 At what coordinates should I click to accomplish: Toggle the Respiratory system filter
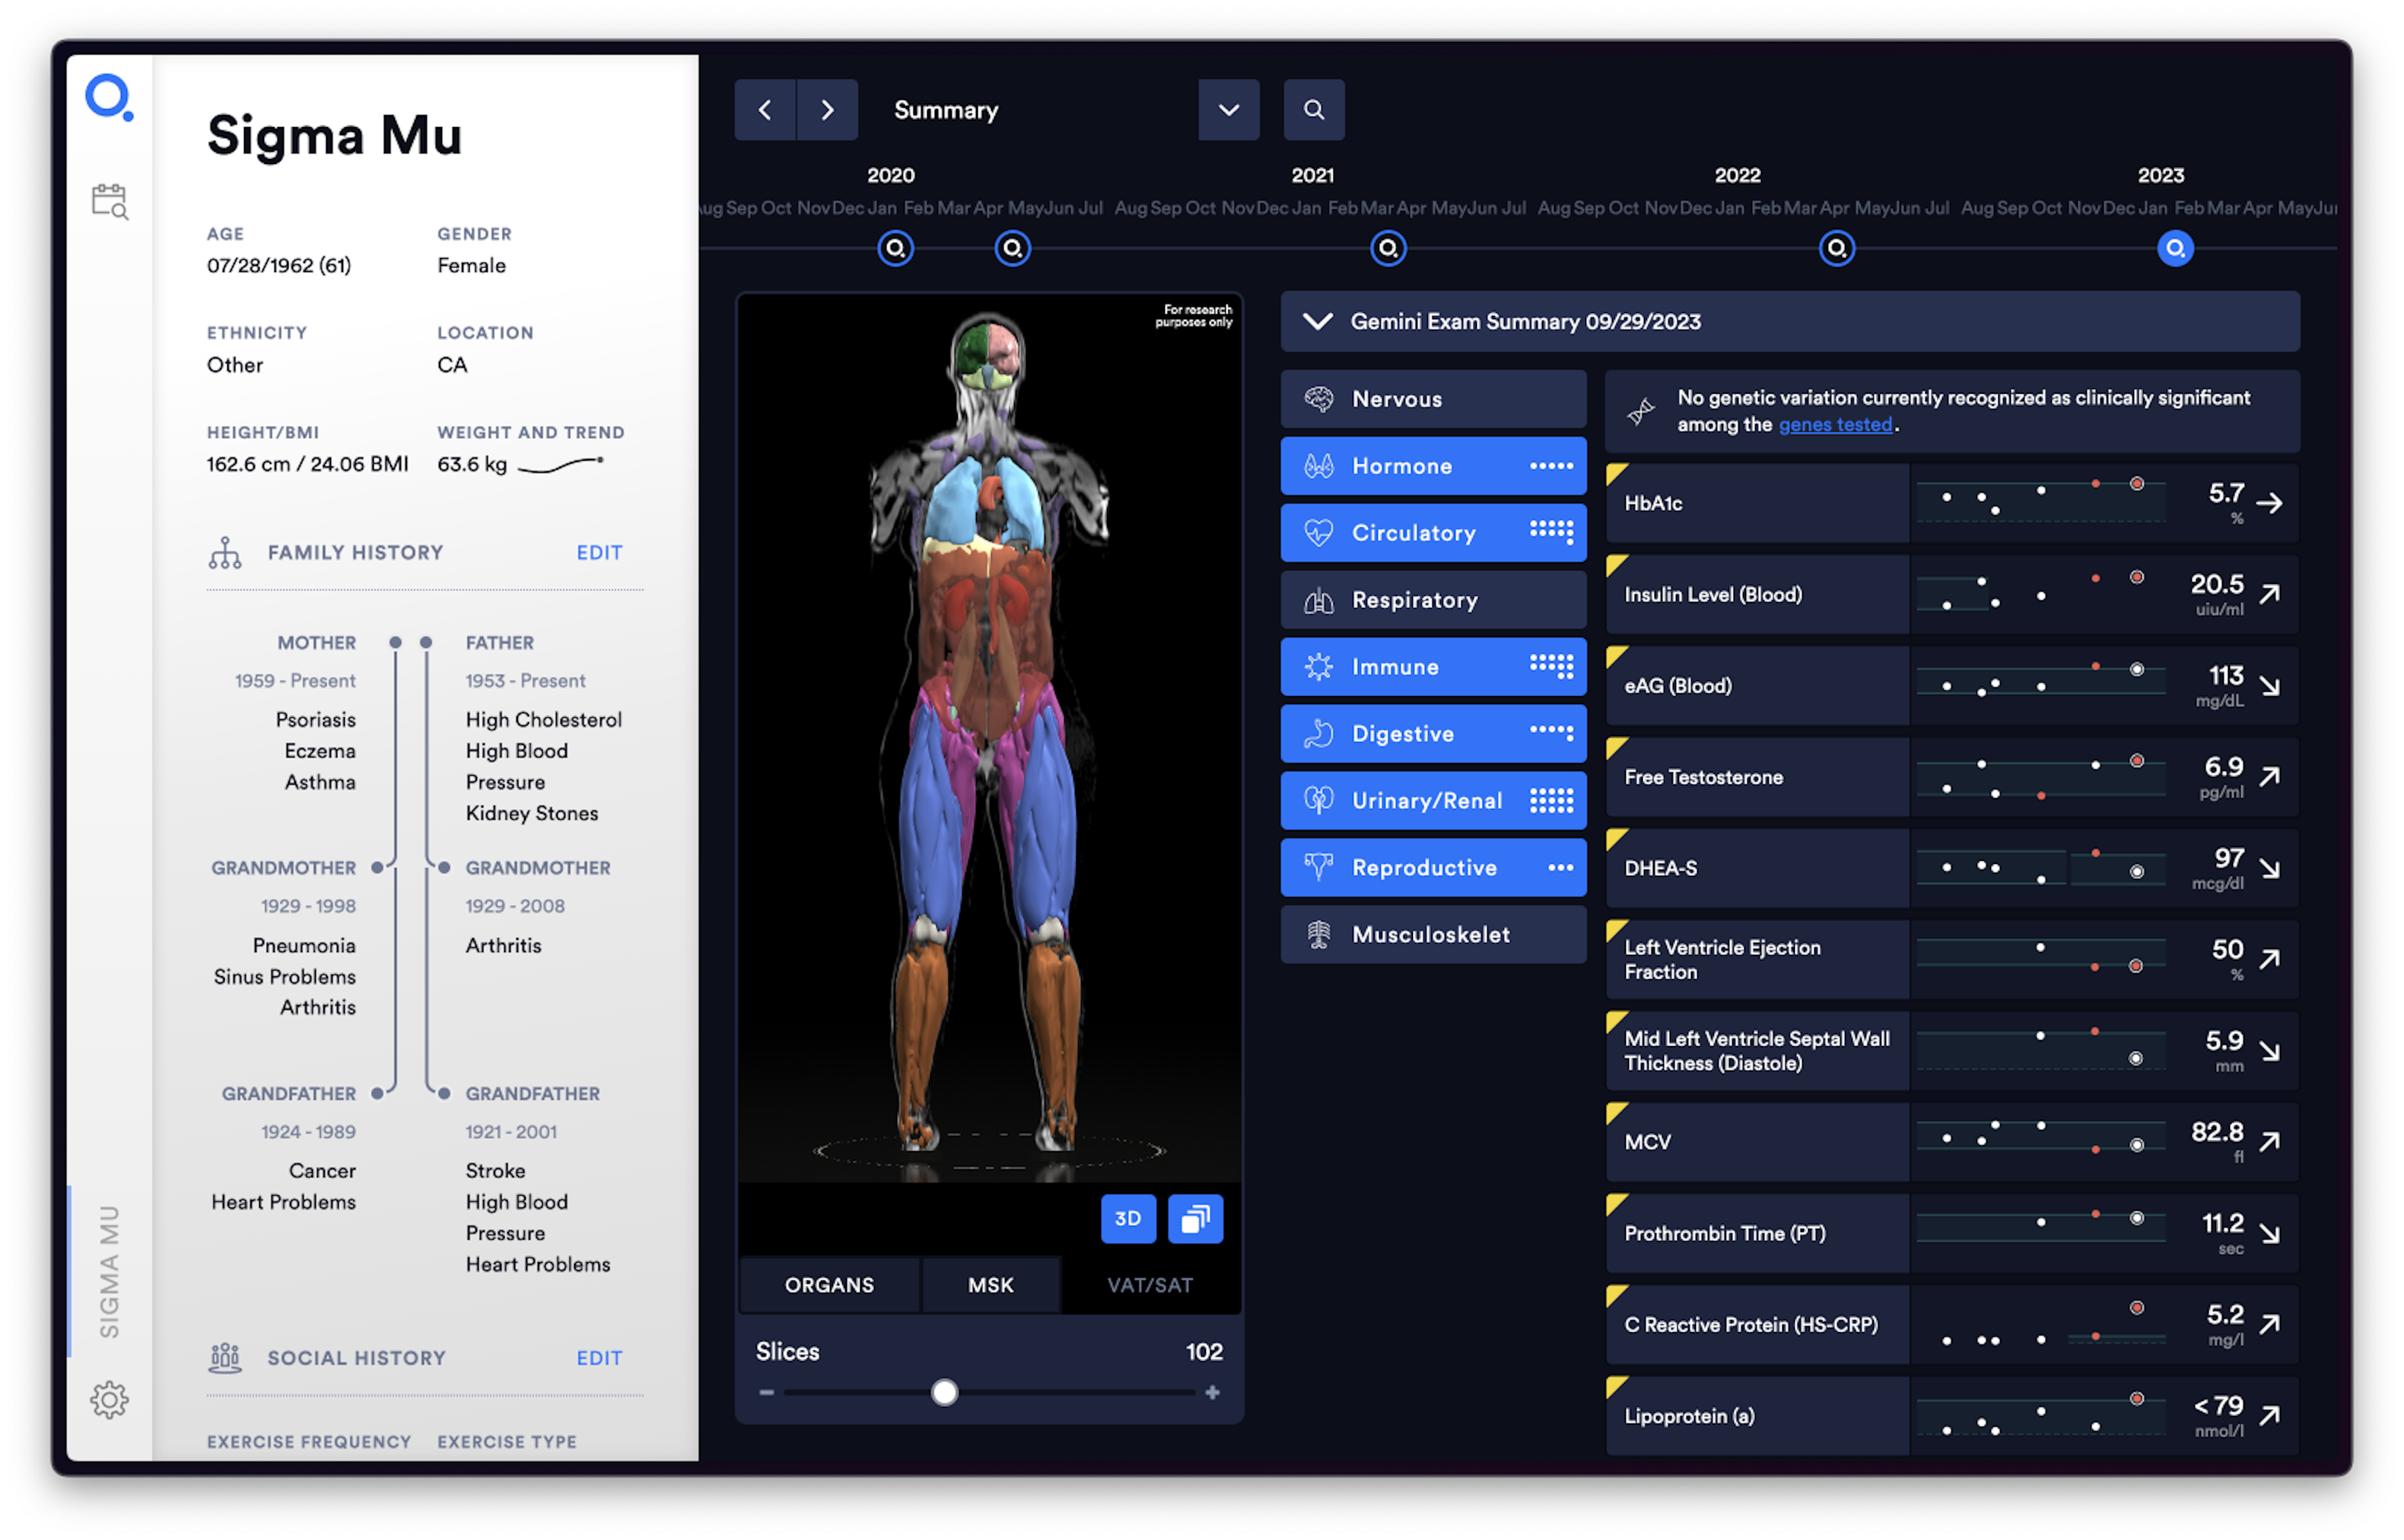[1432, 600]
